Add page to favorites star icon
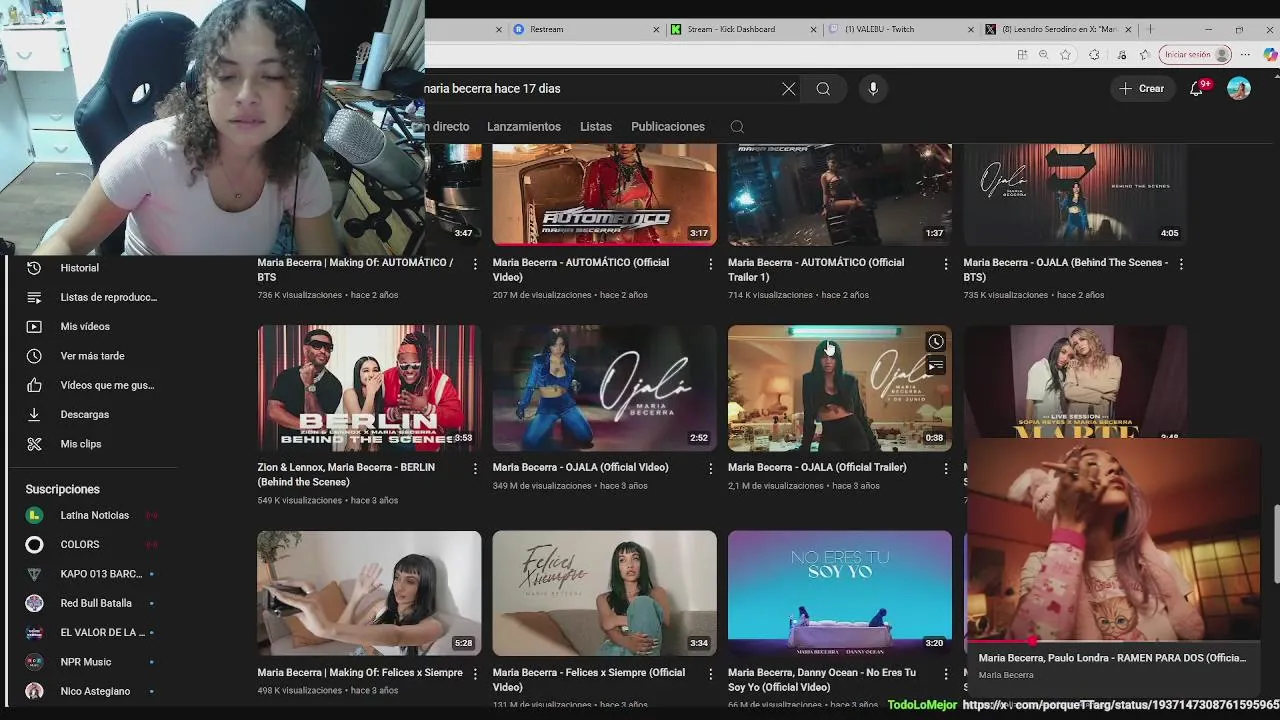 (x=1065, y=55)
